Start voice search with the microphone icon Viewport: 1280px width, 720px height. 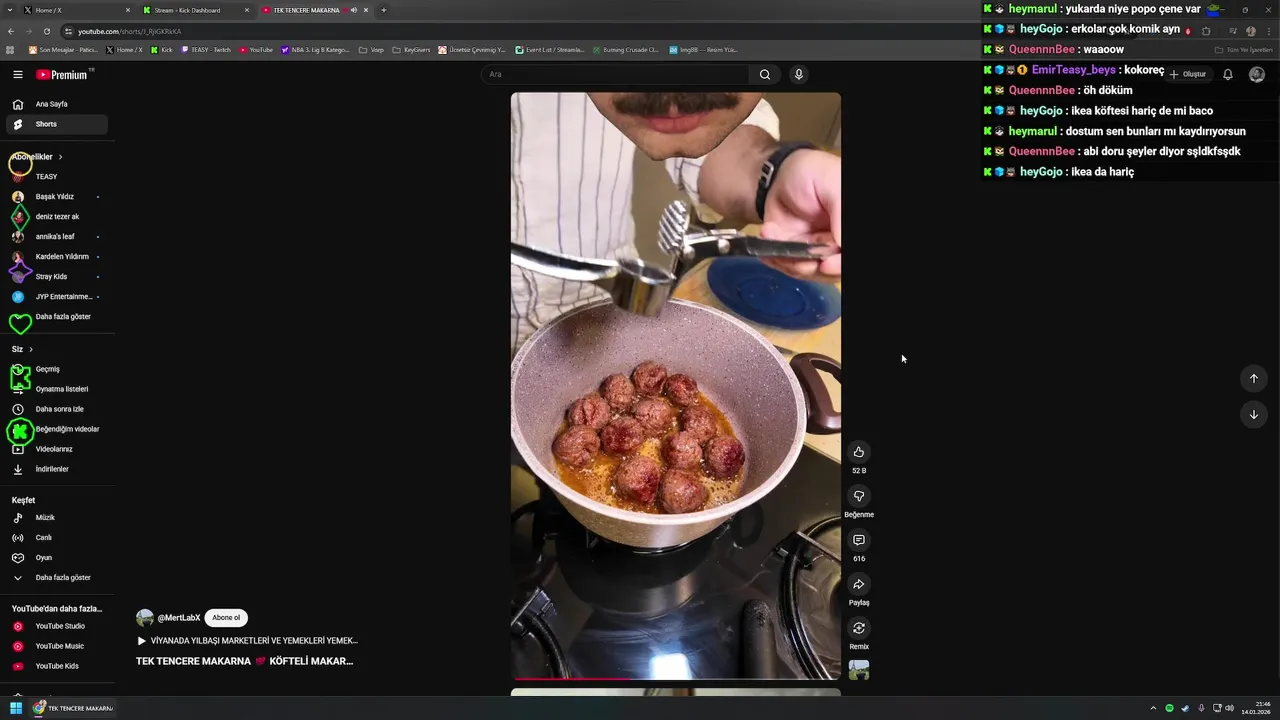[x=798, y=74]
